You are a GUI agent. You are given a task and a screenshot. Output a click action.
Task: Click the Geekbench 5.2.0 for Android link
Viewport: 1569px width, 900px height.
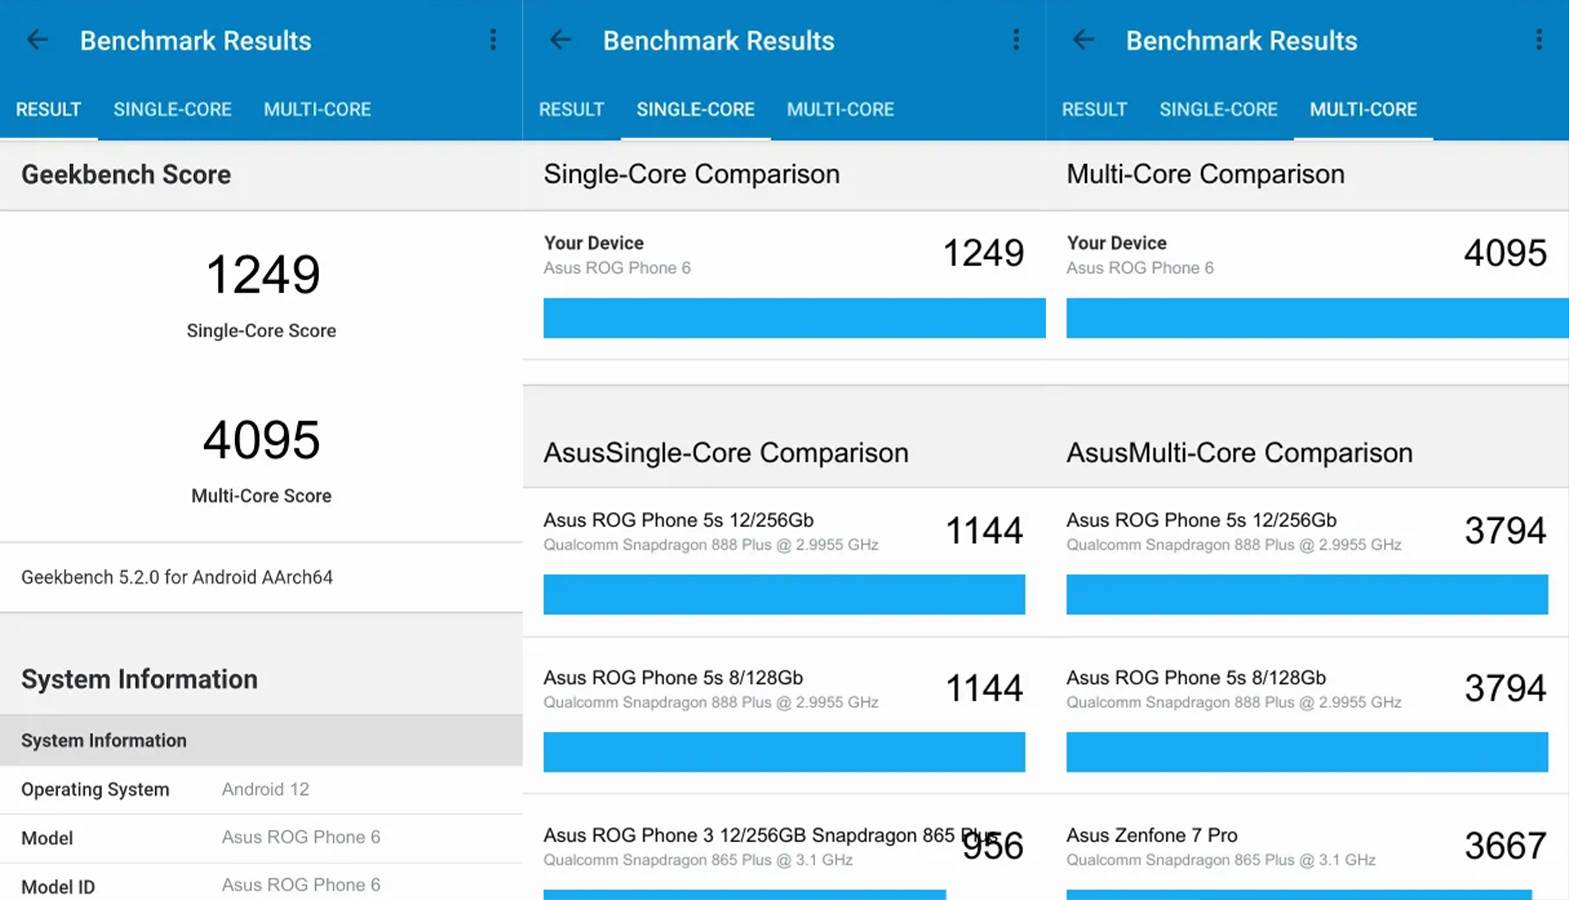176,577
